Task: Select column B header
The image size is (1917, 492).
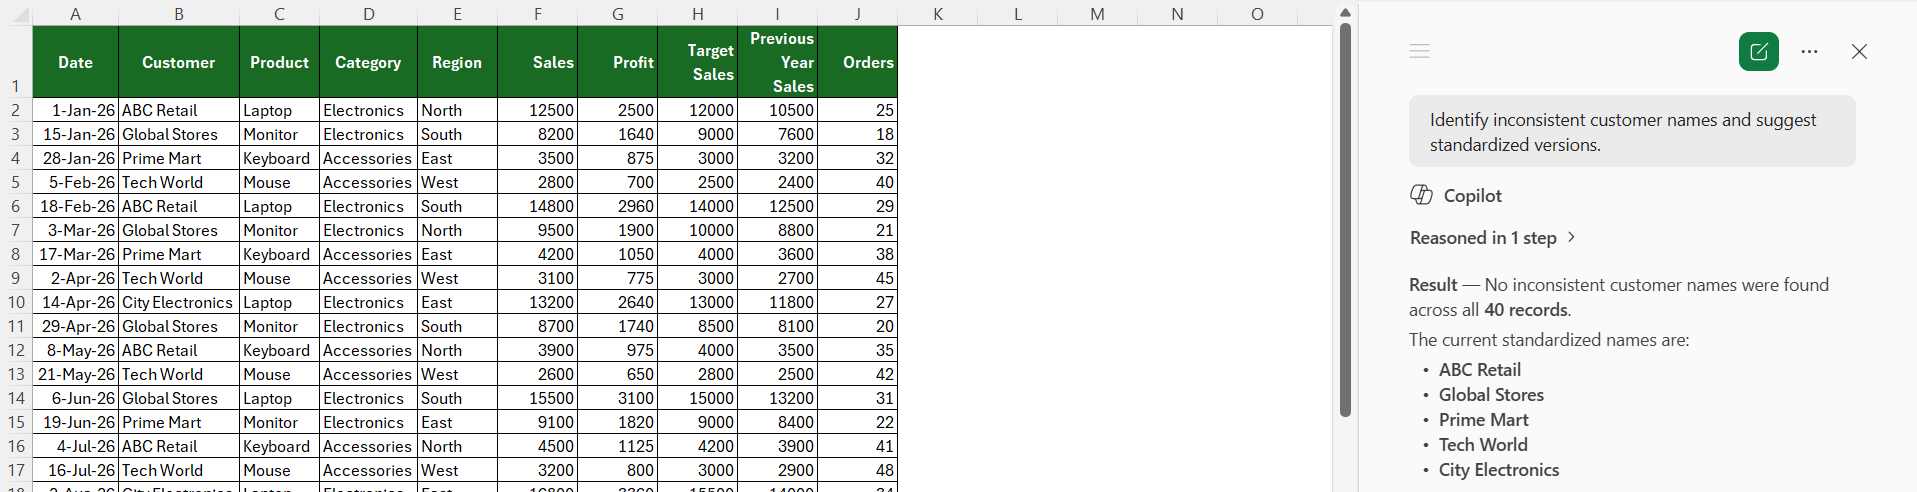Action: 179,13
